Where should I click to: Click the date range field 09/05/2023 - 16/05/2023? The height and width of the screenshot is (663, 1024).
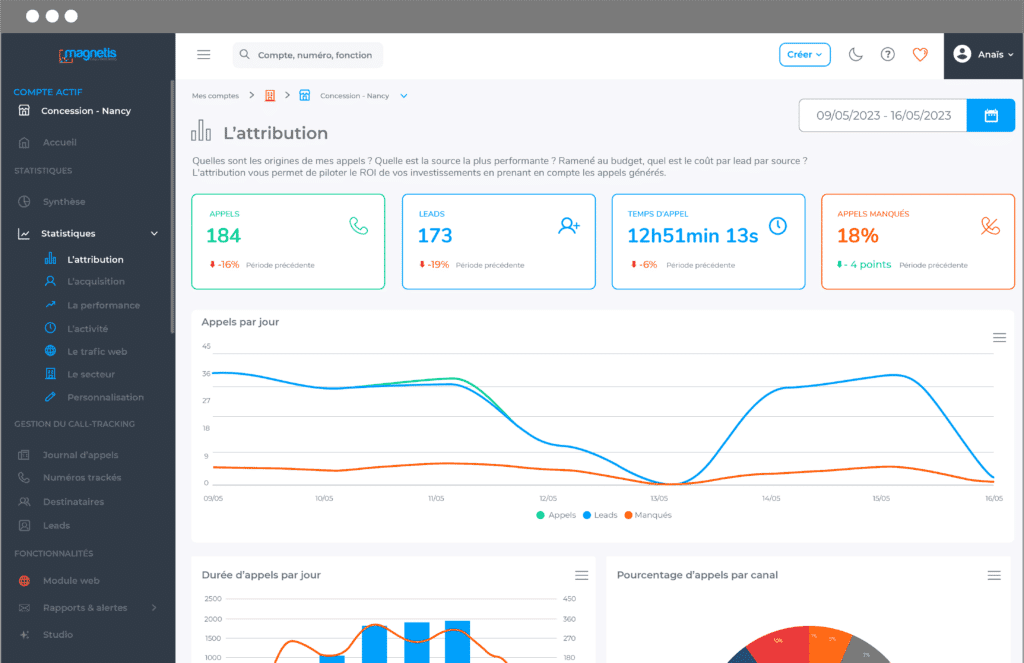tap(883, 116)
